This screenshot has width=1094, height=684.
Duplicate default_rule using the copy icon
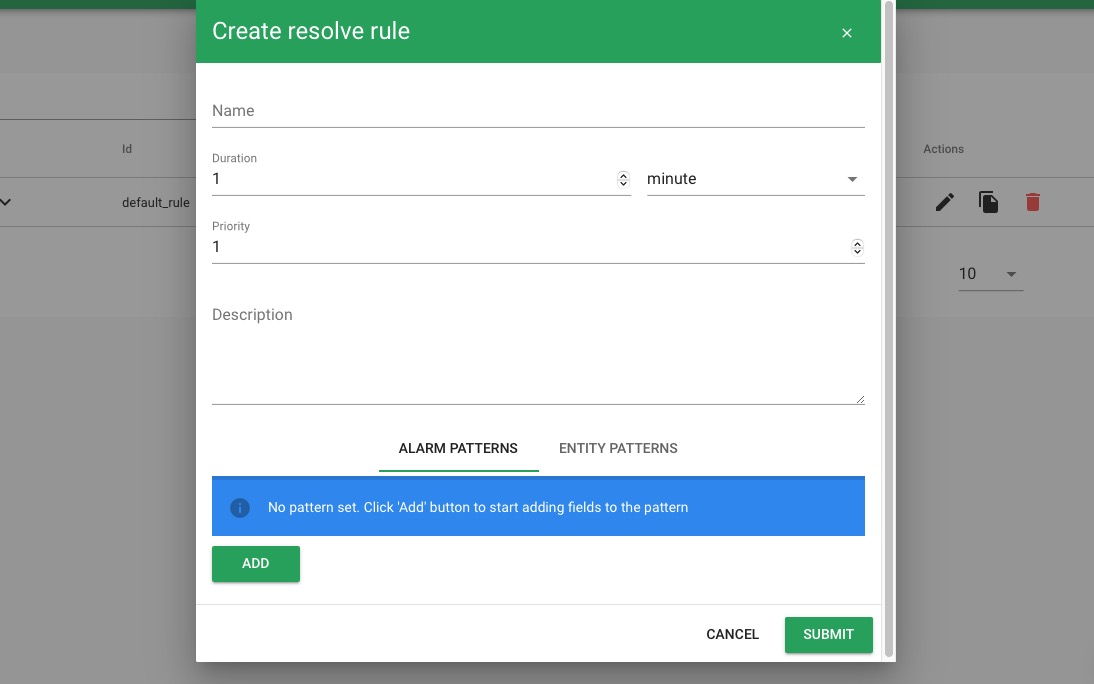coord(988,202)
